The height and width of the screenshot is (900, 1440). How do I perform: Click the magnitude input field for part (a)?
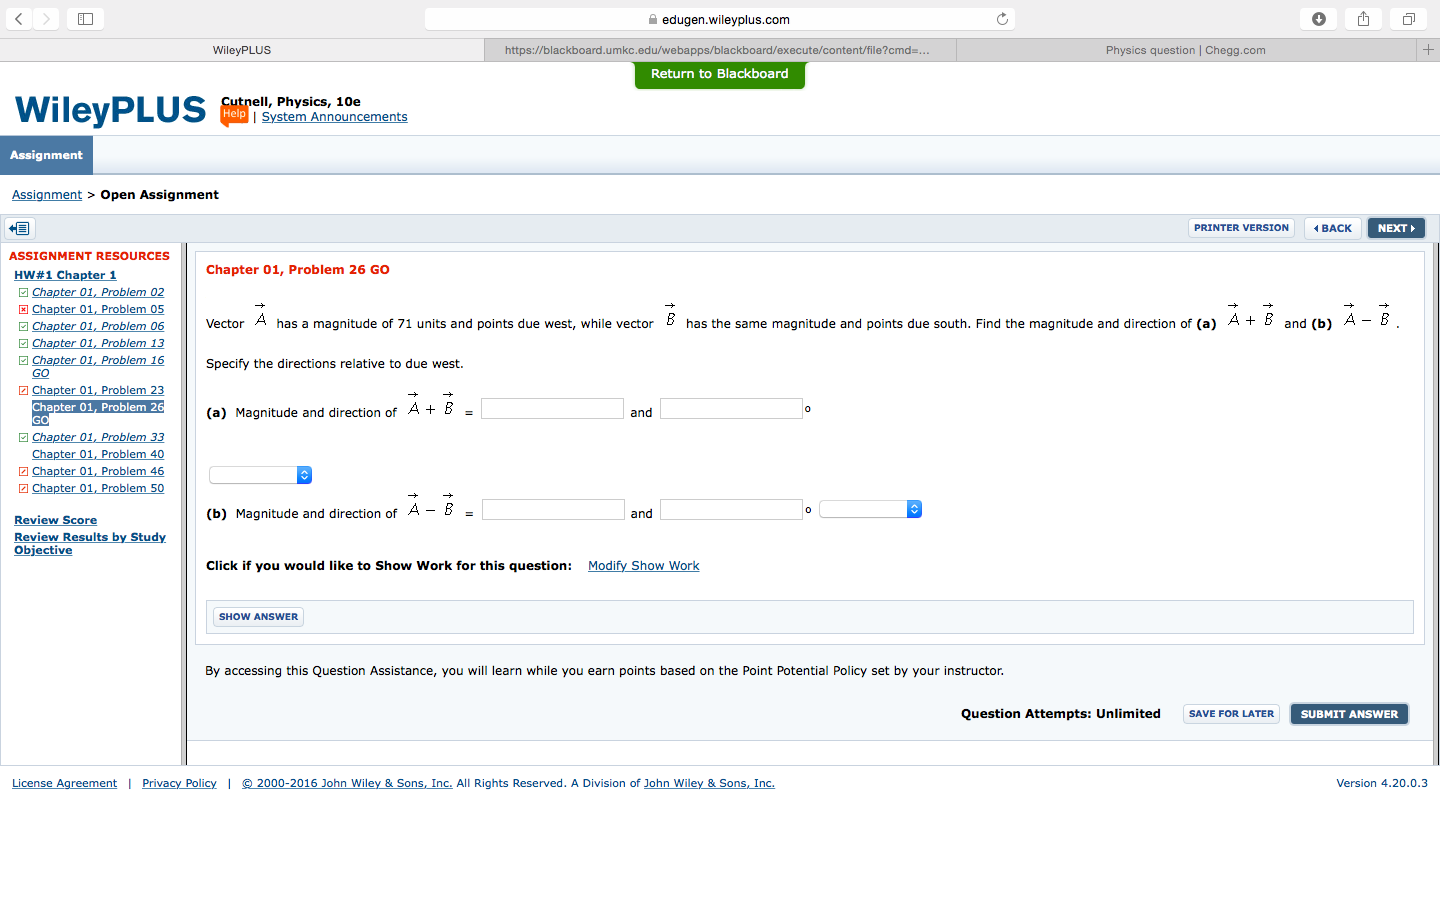(552, 408)
